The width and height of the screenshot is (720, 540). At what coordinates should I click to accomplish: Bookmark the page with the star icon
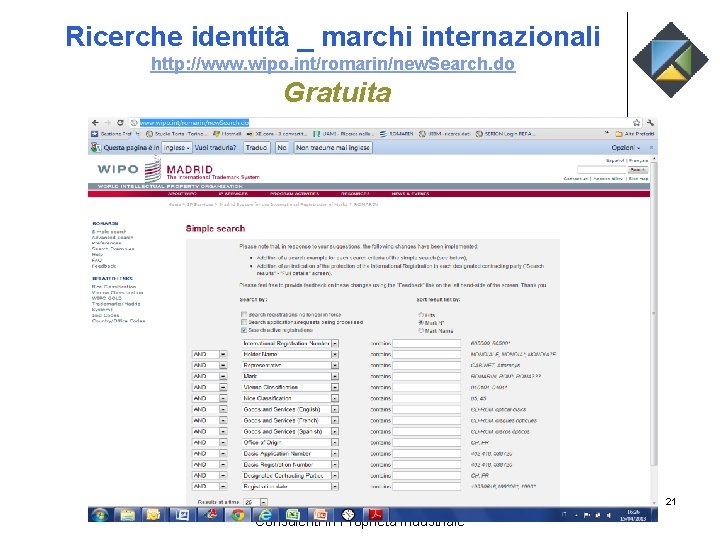(x=636, y=123)
